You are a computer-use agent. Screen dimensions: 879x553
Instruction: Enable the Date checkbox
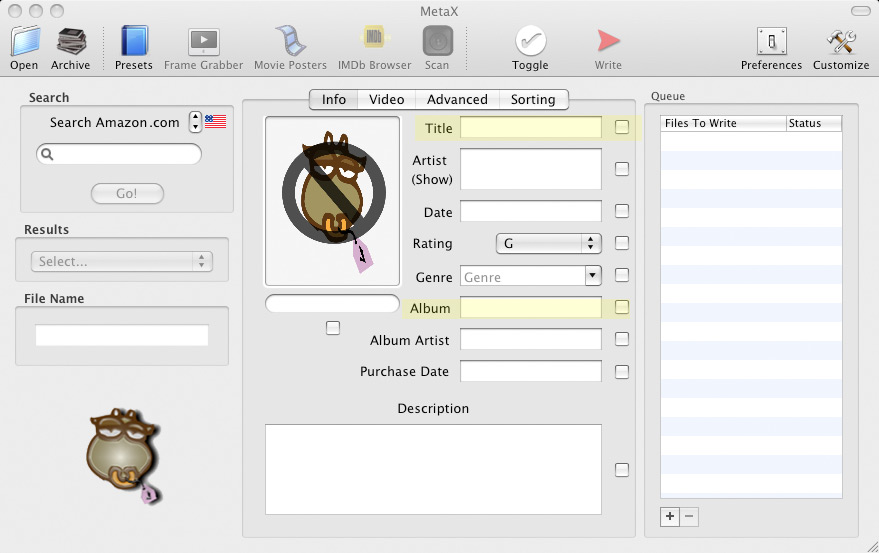622,211
